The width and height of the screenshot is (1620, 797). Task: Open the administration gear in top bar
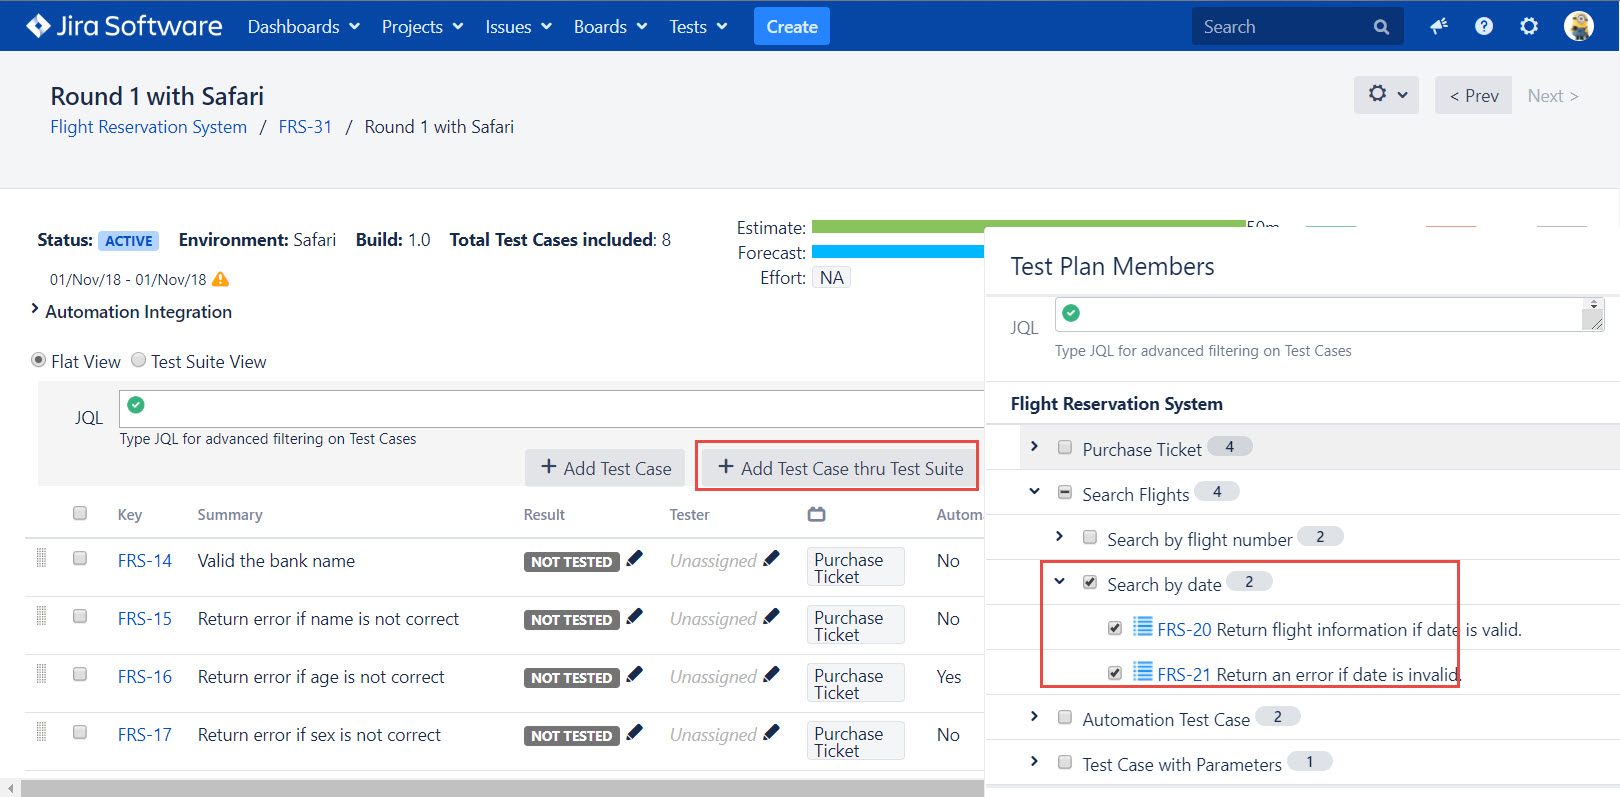[x=1529, y=27]
